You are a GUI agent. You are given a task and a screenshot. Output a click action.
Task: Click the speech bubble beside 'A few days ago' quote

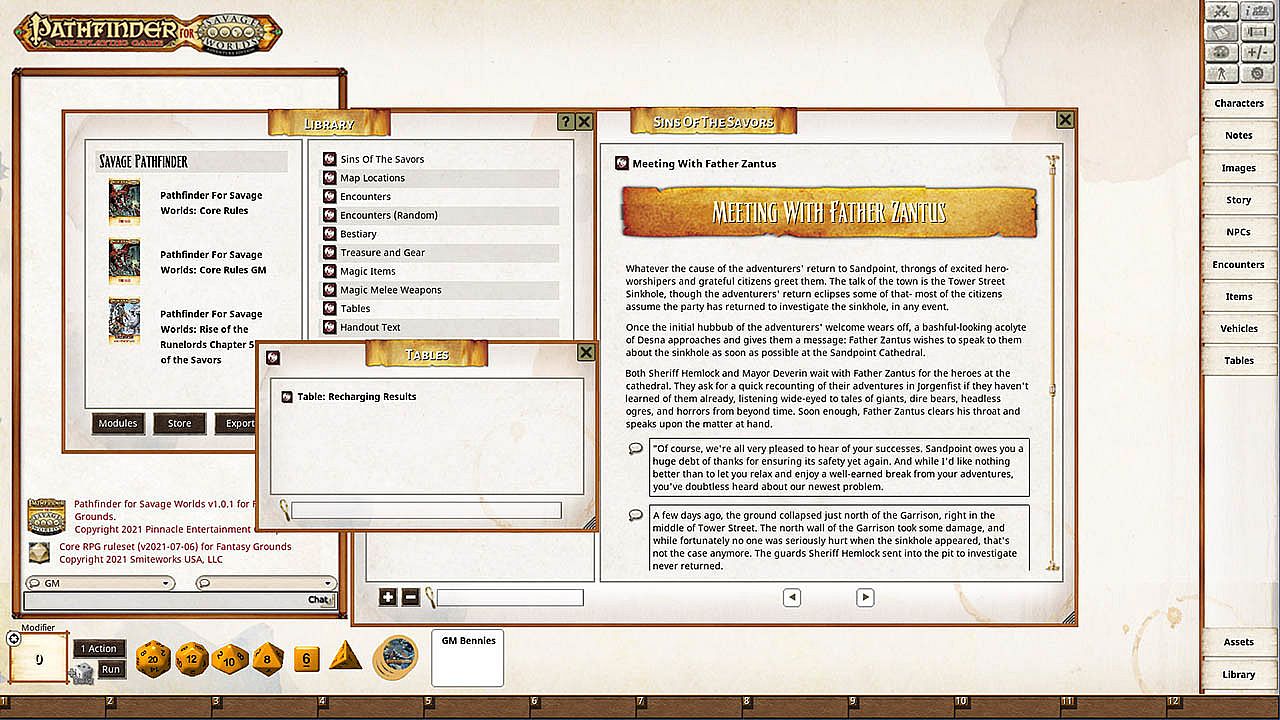(635, 515)
